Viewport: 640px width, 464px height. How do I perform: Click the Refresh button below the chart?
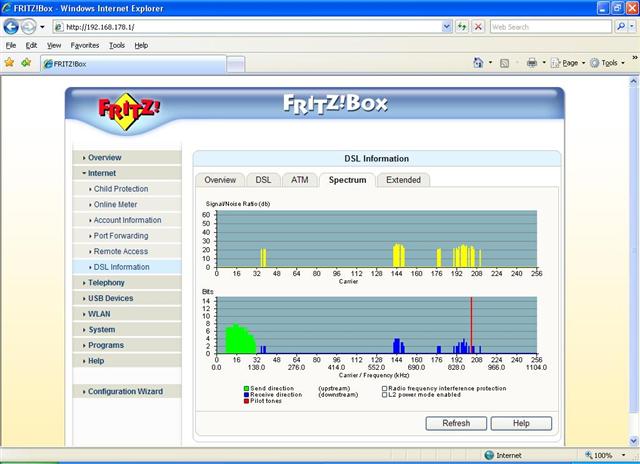456,423
